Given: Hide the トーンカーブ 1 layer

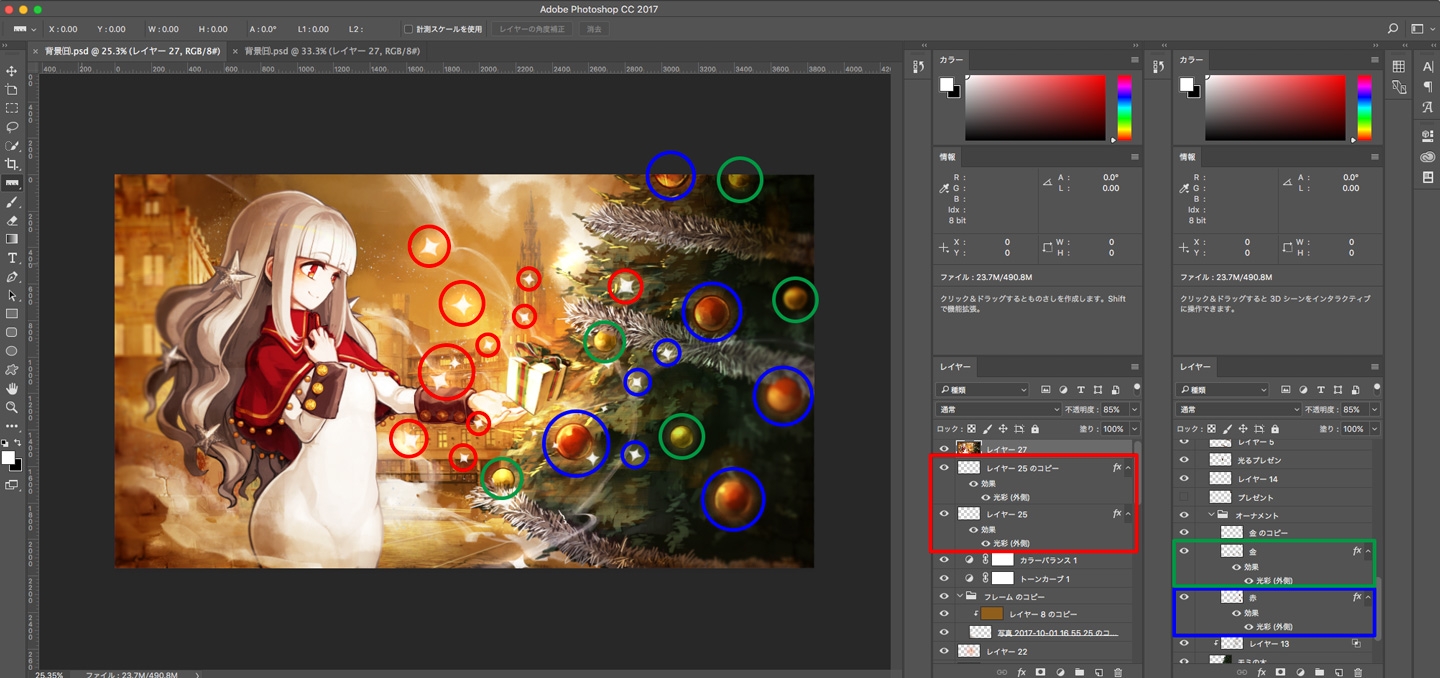Looking at the screenshot, I should (944, 578).
